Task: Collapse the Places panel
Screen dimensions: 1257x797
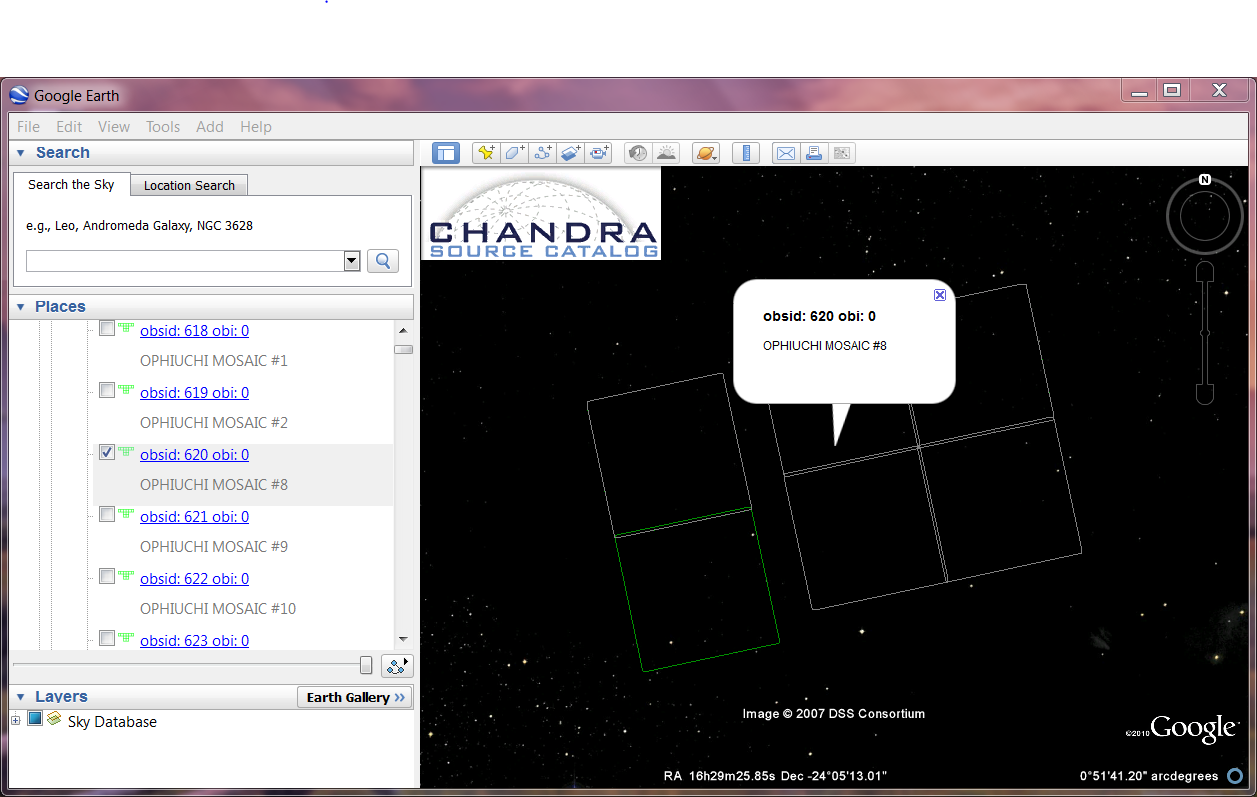Action: [x=20, y=307]
